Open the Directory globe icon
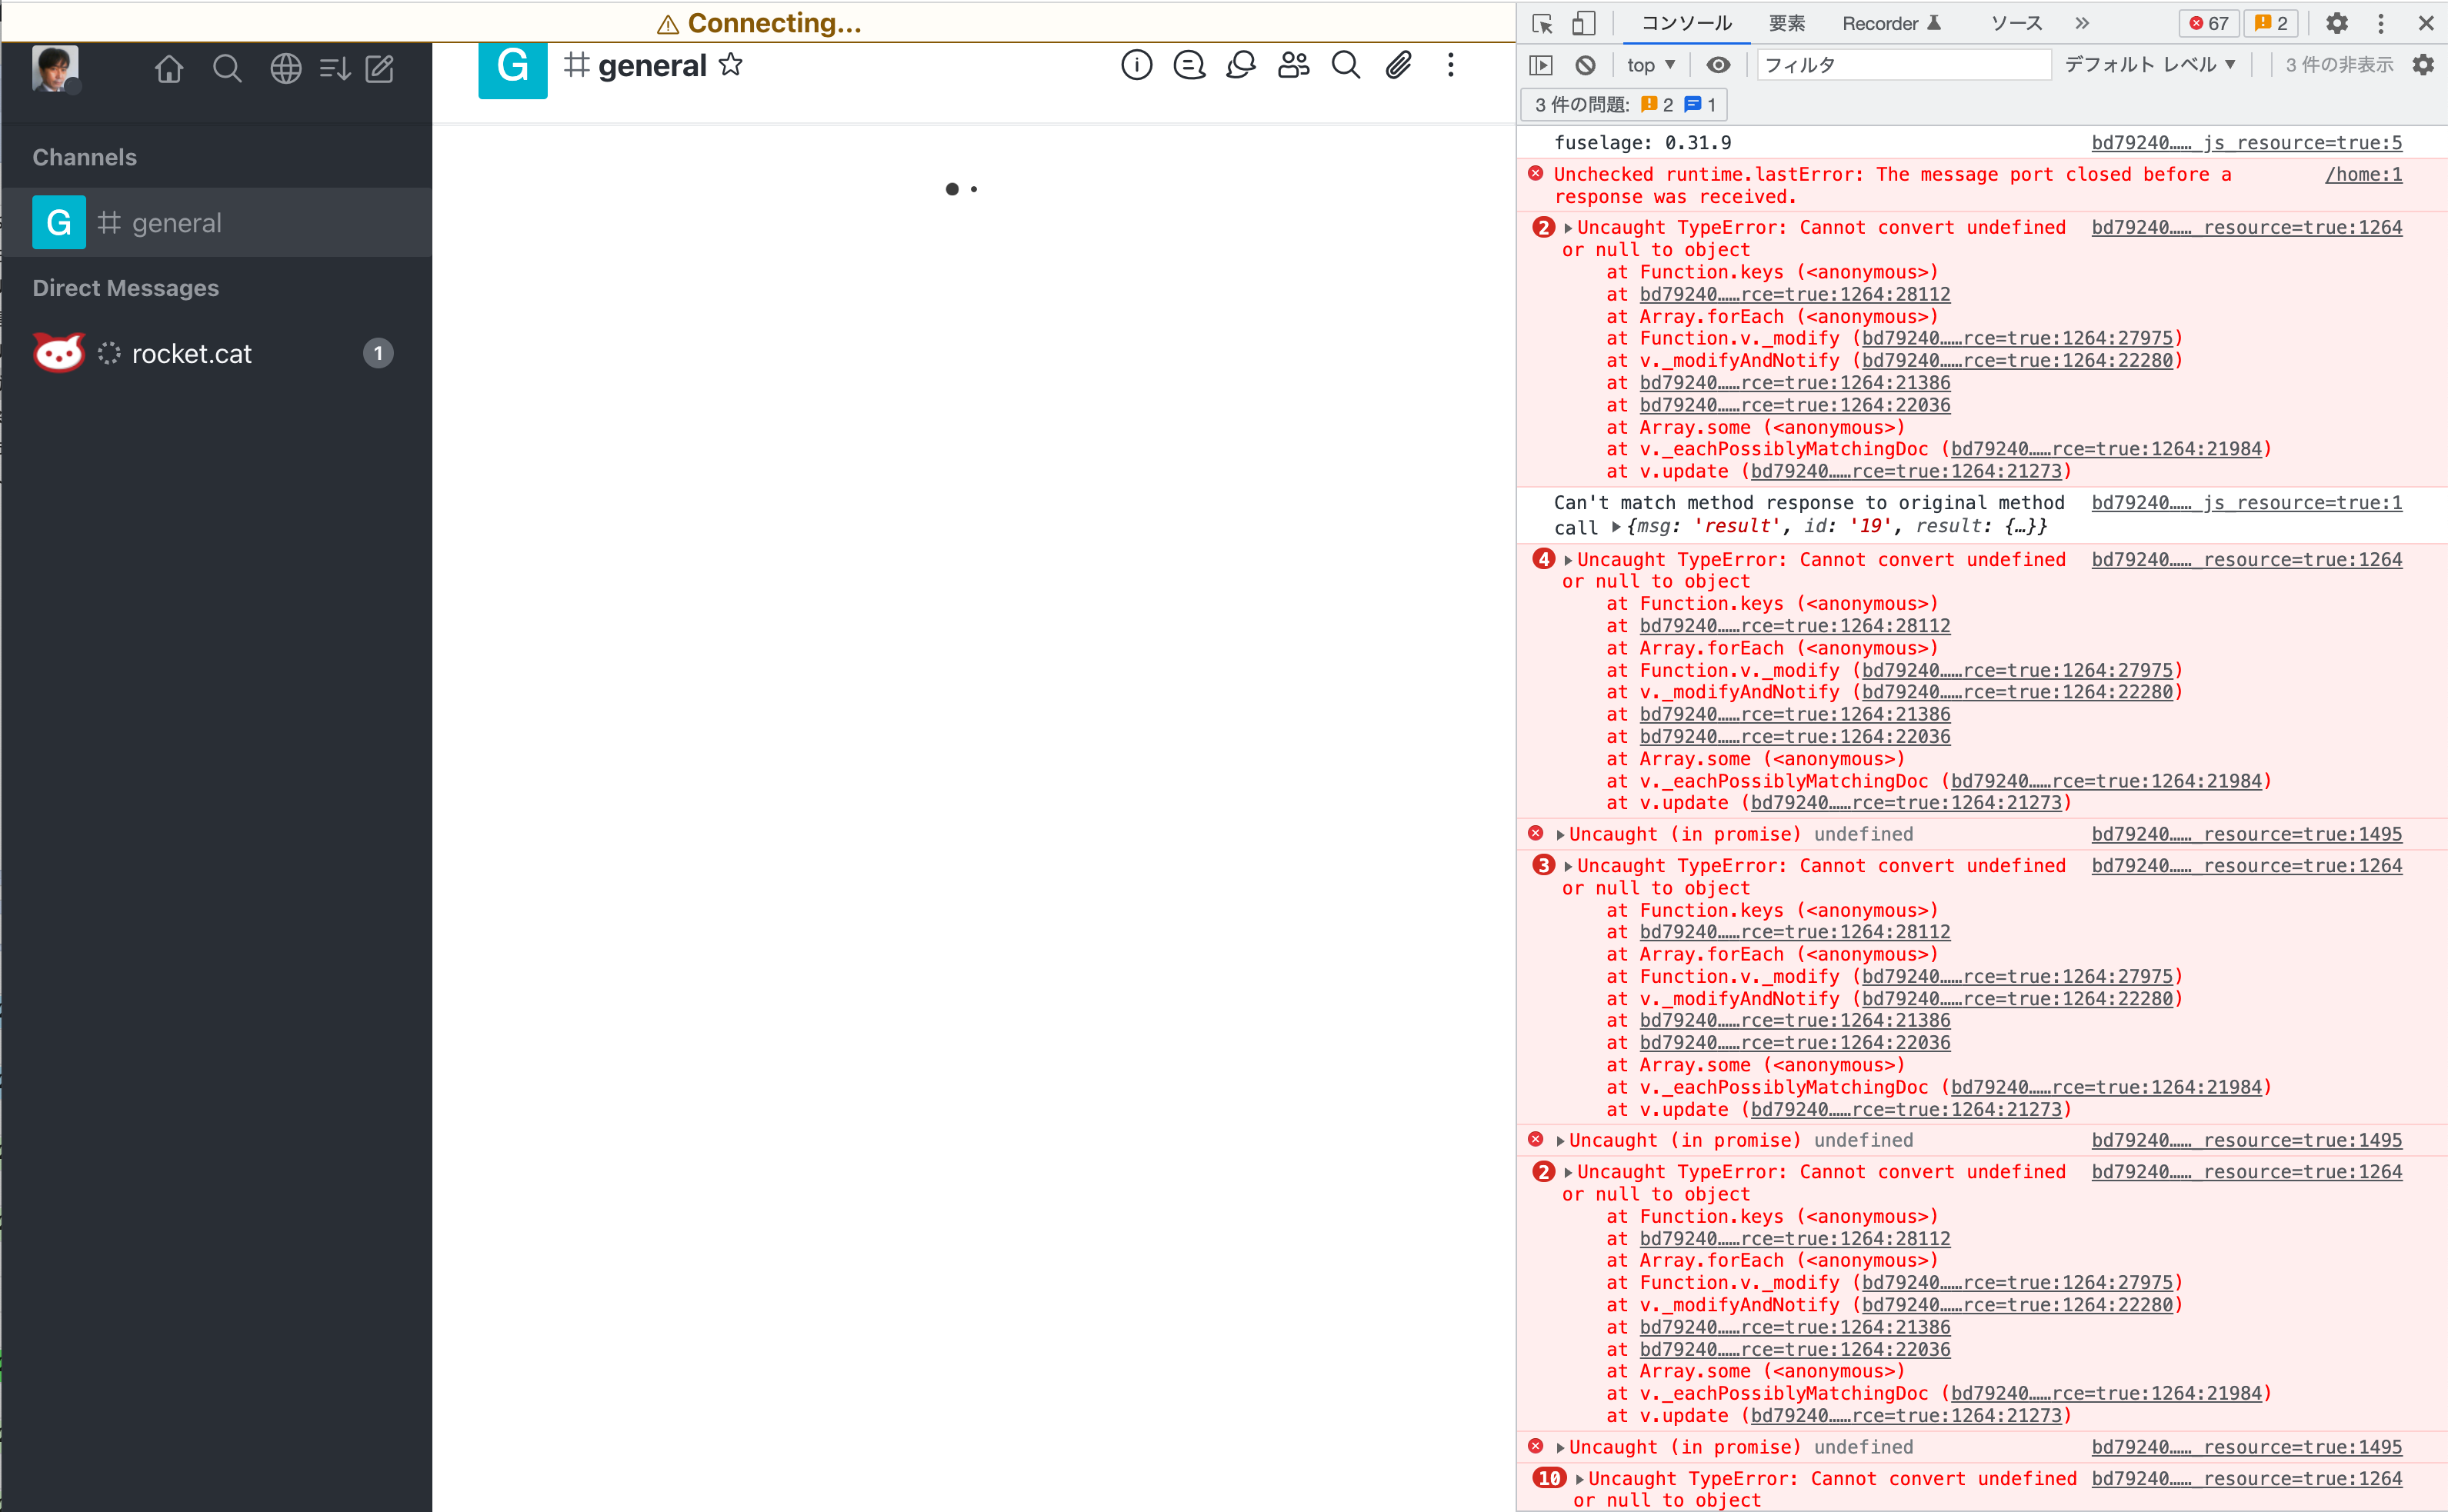This screenshot has width=2448, height=1512. pyautogui.click(x=286, y=68)
